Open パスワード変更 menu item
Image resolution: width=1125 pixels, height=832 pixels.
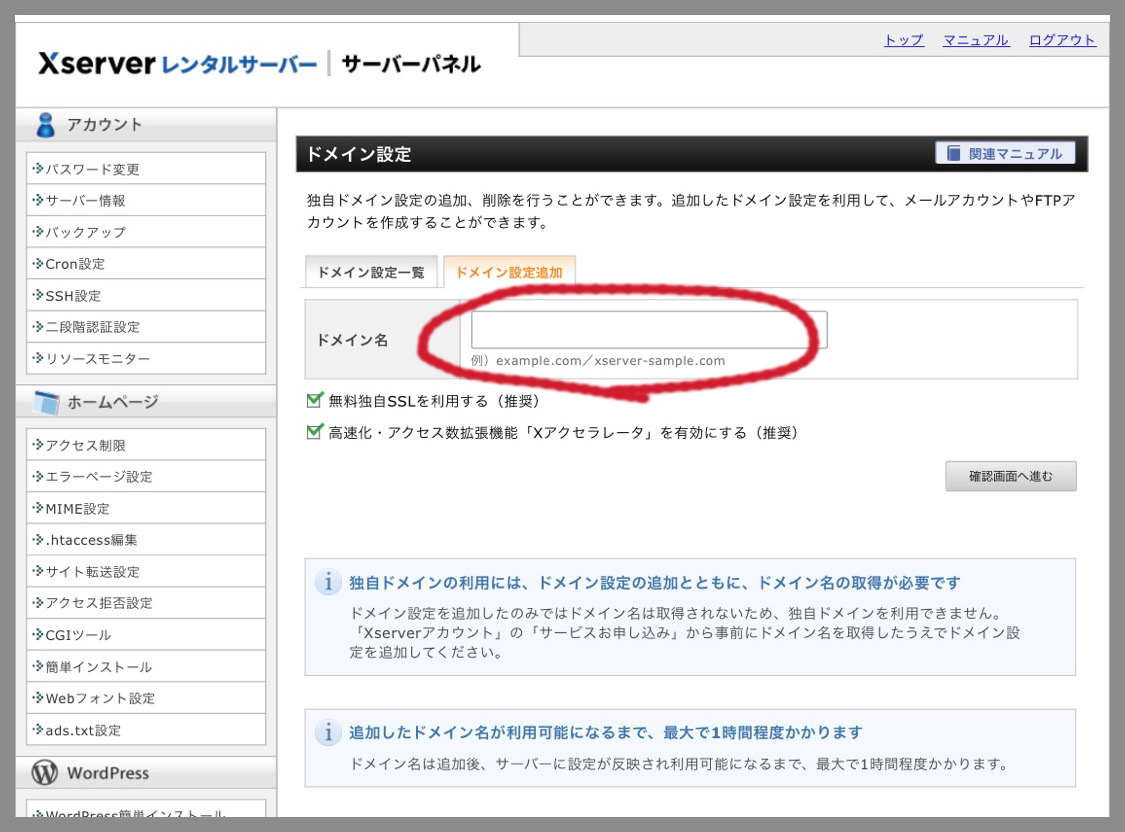click(x=146, y=169)
